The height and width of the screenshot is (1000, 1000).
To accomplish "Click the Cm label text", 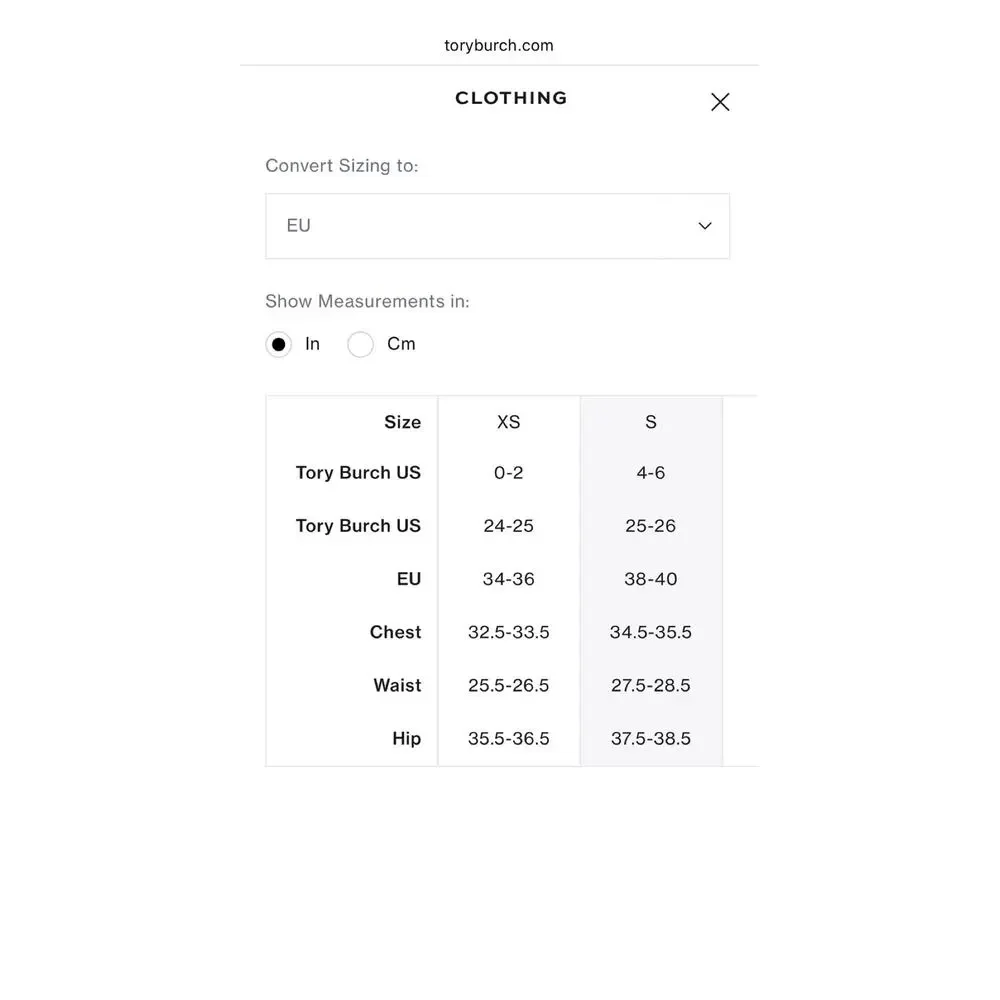I will point(401,344).
